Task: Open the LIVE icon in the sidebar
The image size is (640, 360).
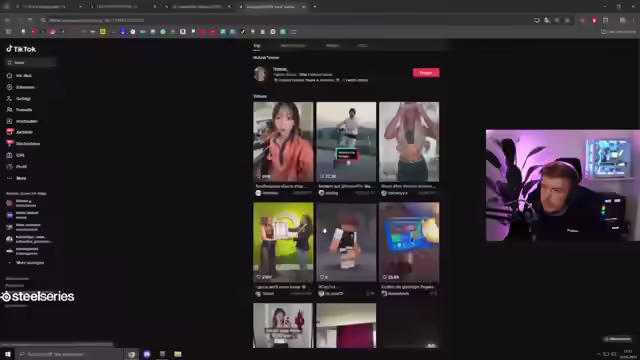Action: [x=9, y=155]
